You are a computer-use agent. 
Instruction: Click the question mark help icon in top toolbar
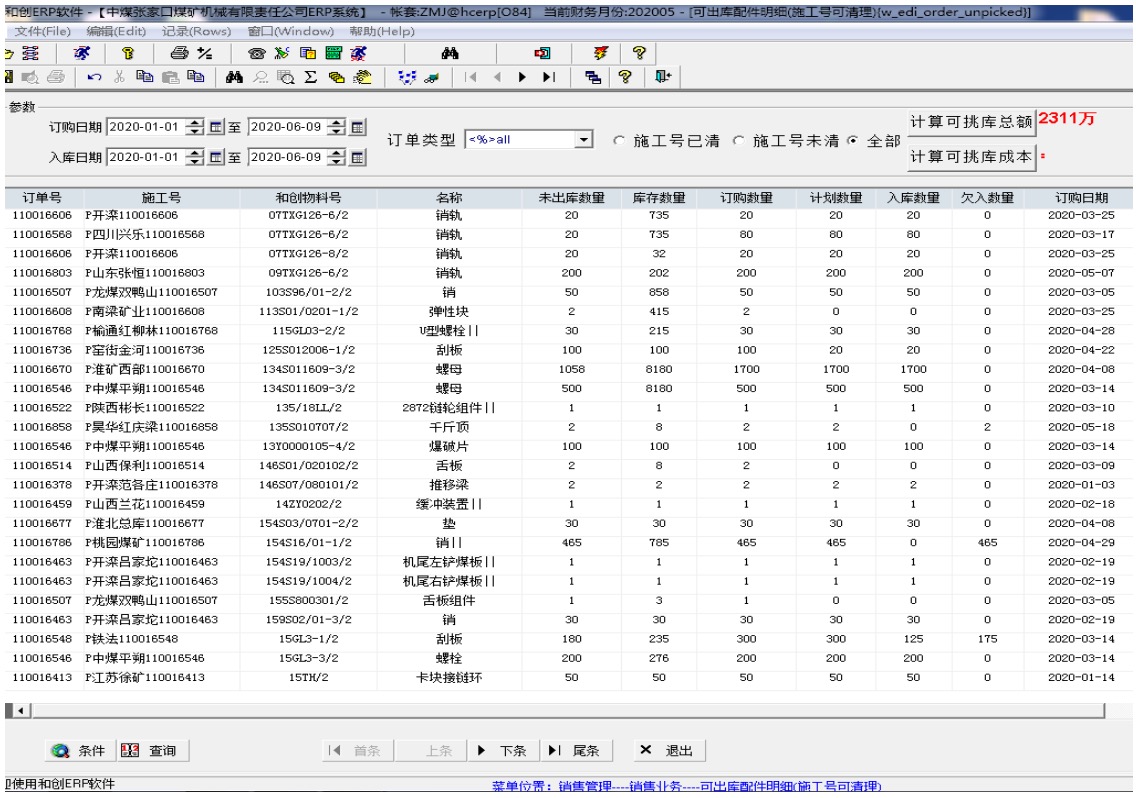click(638, 53)
